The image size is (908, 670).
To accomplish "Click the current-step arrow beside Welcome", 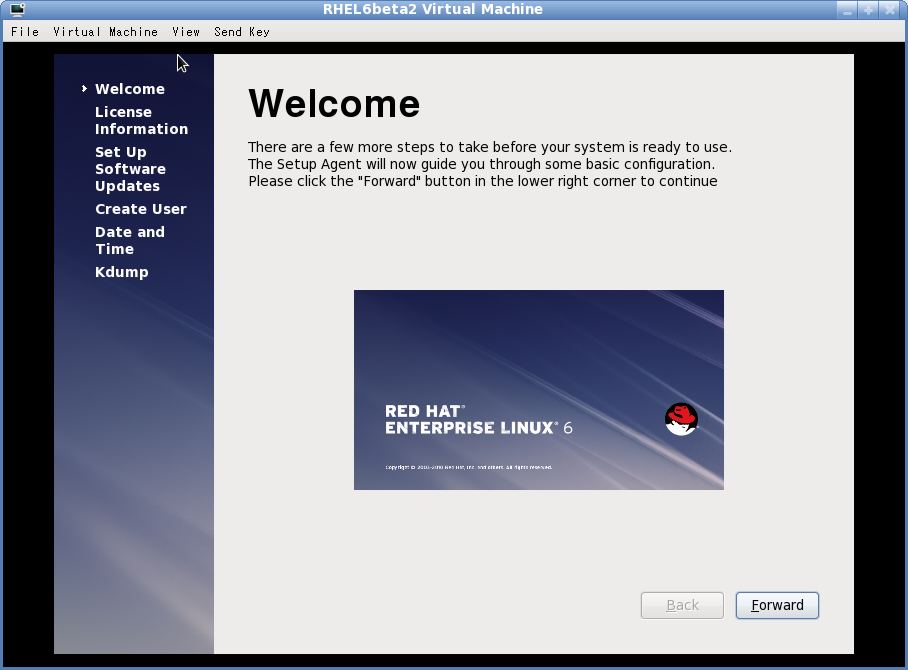I will pyautogui.click(x=84, y=89).
